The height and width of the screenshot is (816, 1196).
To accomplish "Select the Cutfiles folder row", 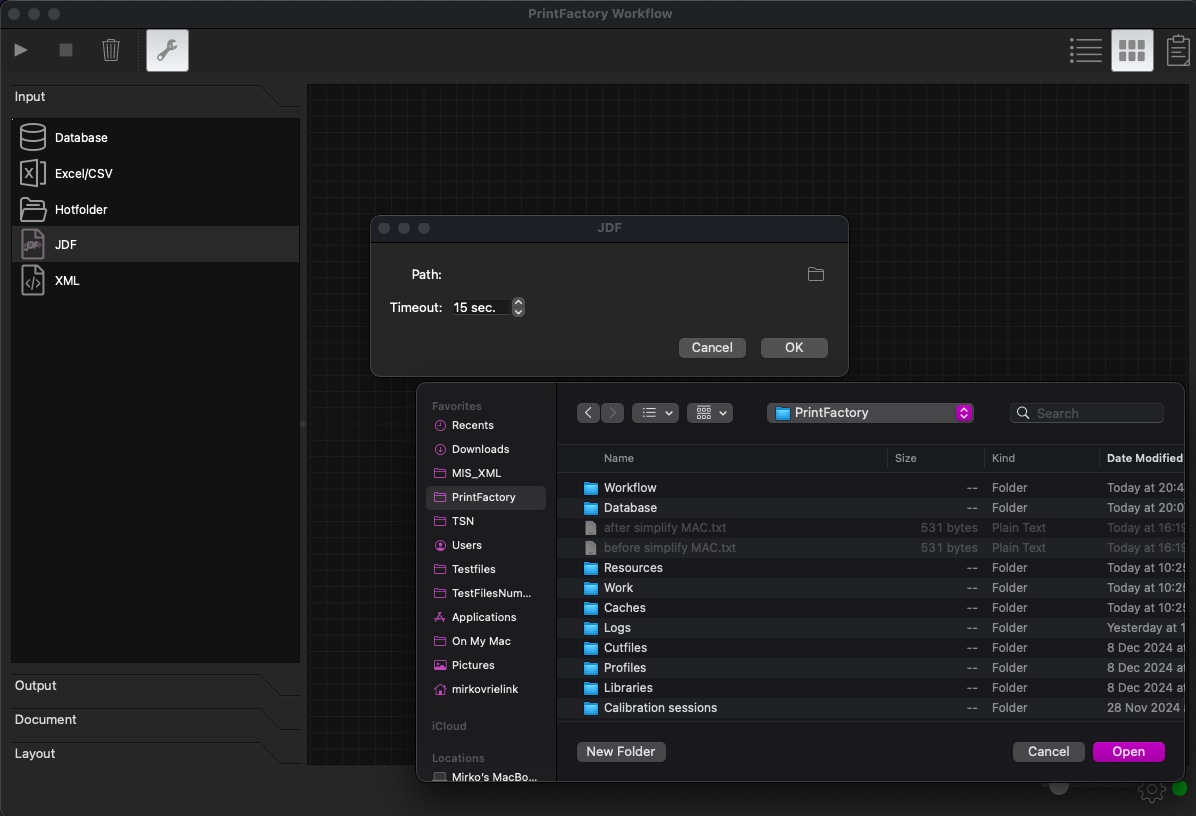I will point(871,647).
